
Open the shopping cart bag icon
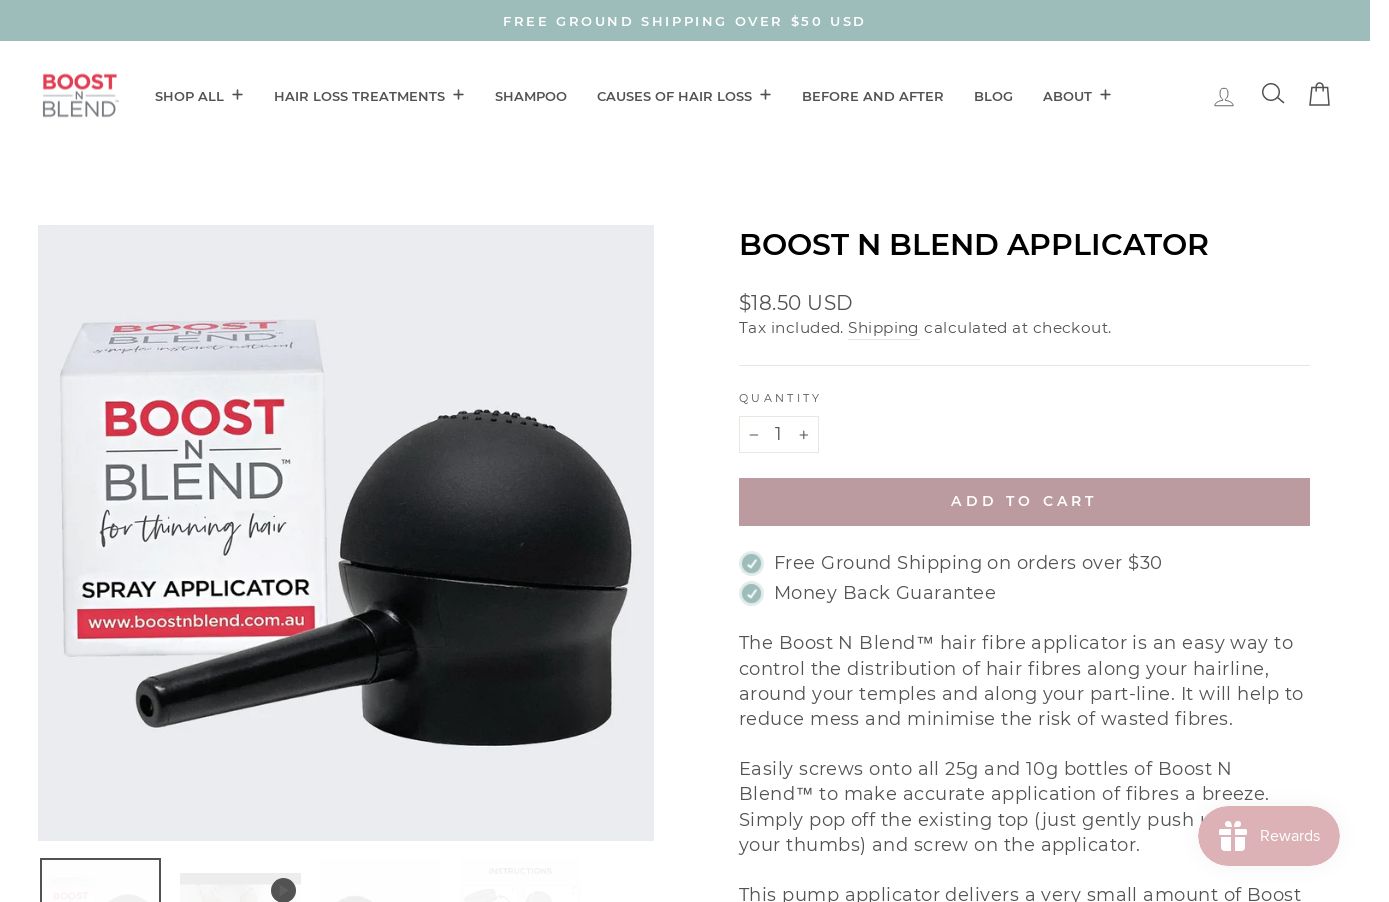1320,94
